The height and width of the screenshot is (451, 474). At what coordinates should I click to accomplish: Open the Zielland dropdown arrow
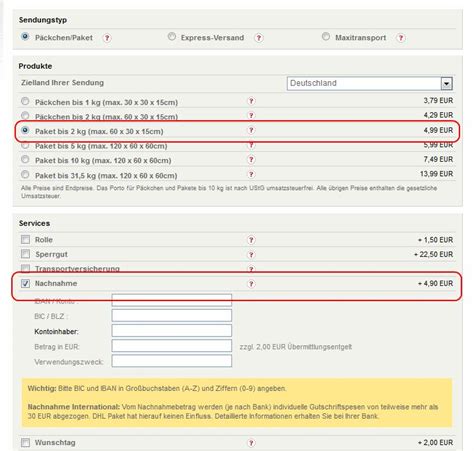[446, 83]
